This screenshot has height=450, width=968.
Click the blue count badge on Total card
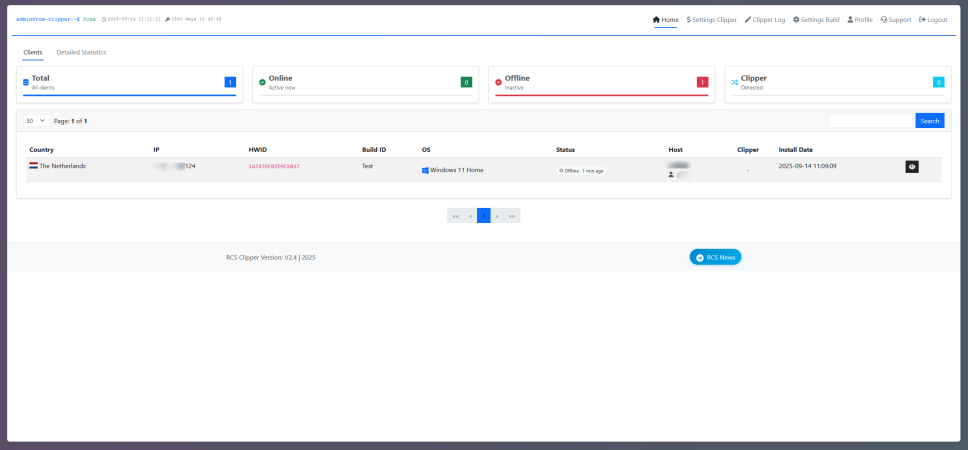230,82
